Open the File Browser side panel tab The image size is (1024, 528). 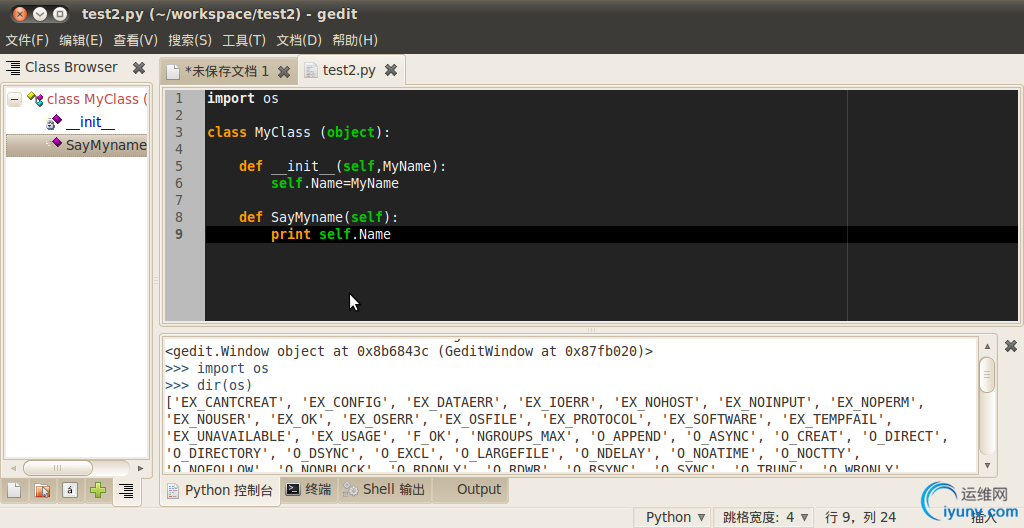pos(42,490)
